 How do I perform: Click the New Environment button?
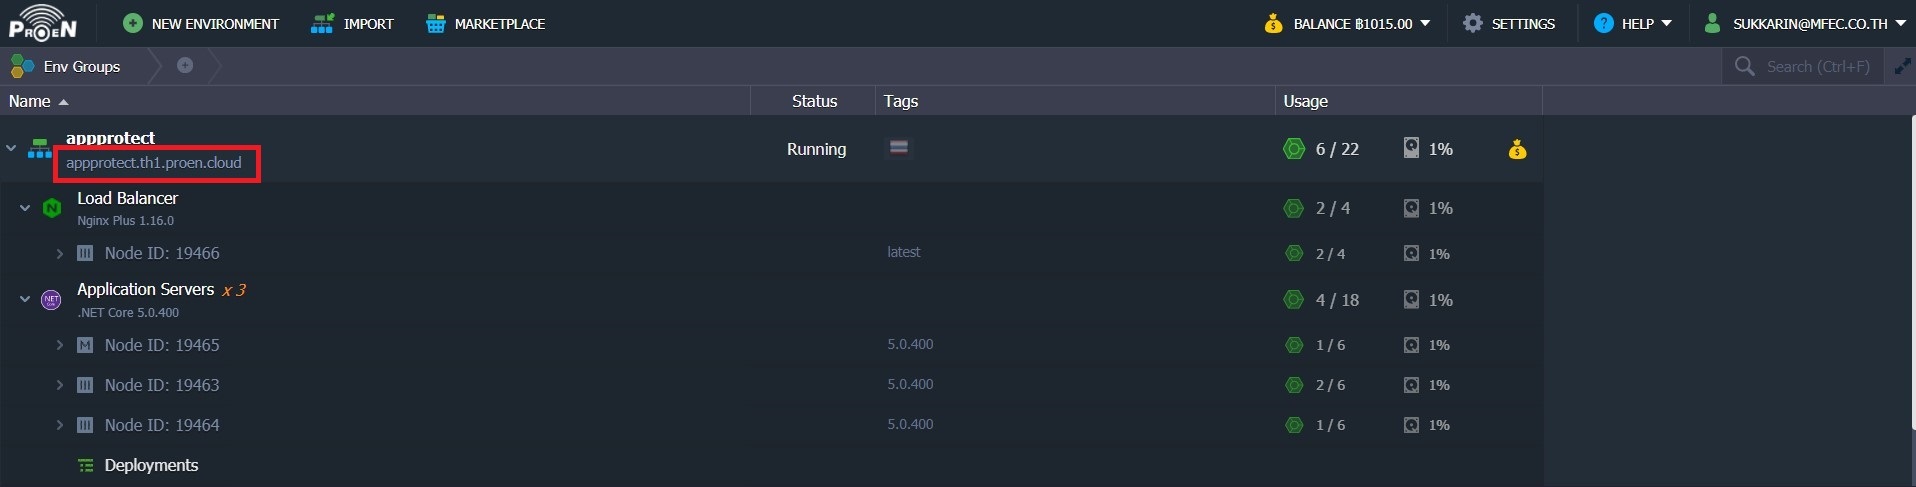coord(201,23)
